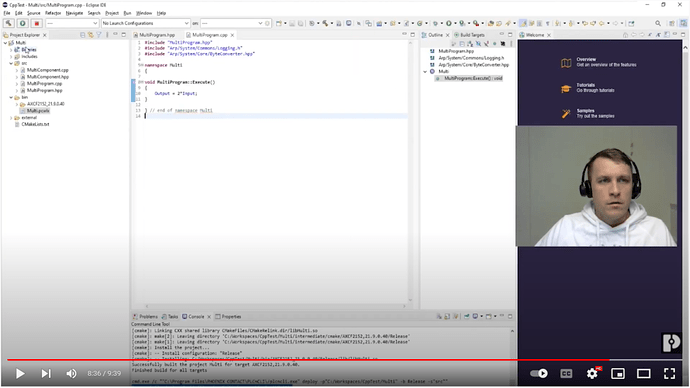
Task: Collapse the src folder
Action: click(x=11, y=63)
